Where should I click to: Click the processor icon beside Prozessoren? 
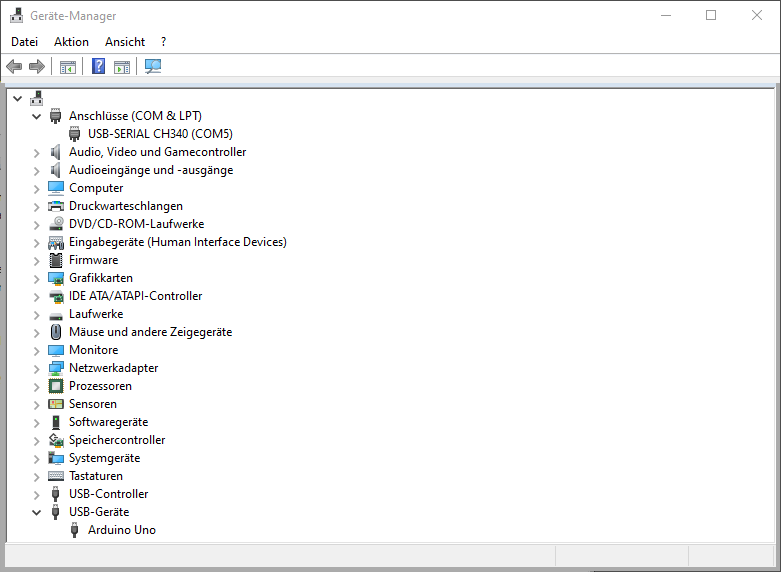pyautogui.click(x=56, y=386)
